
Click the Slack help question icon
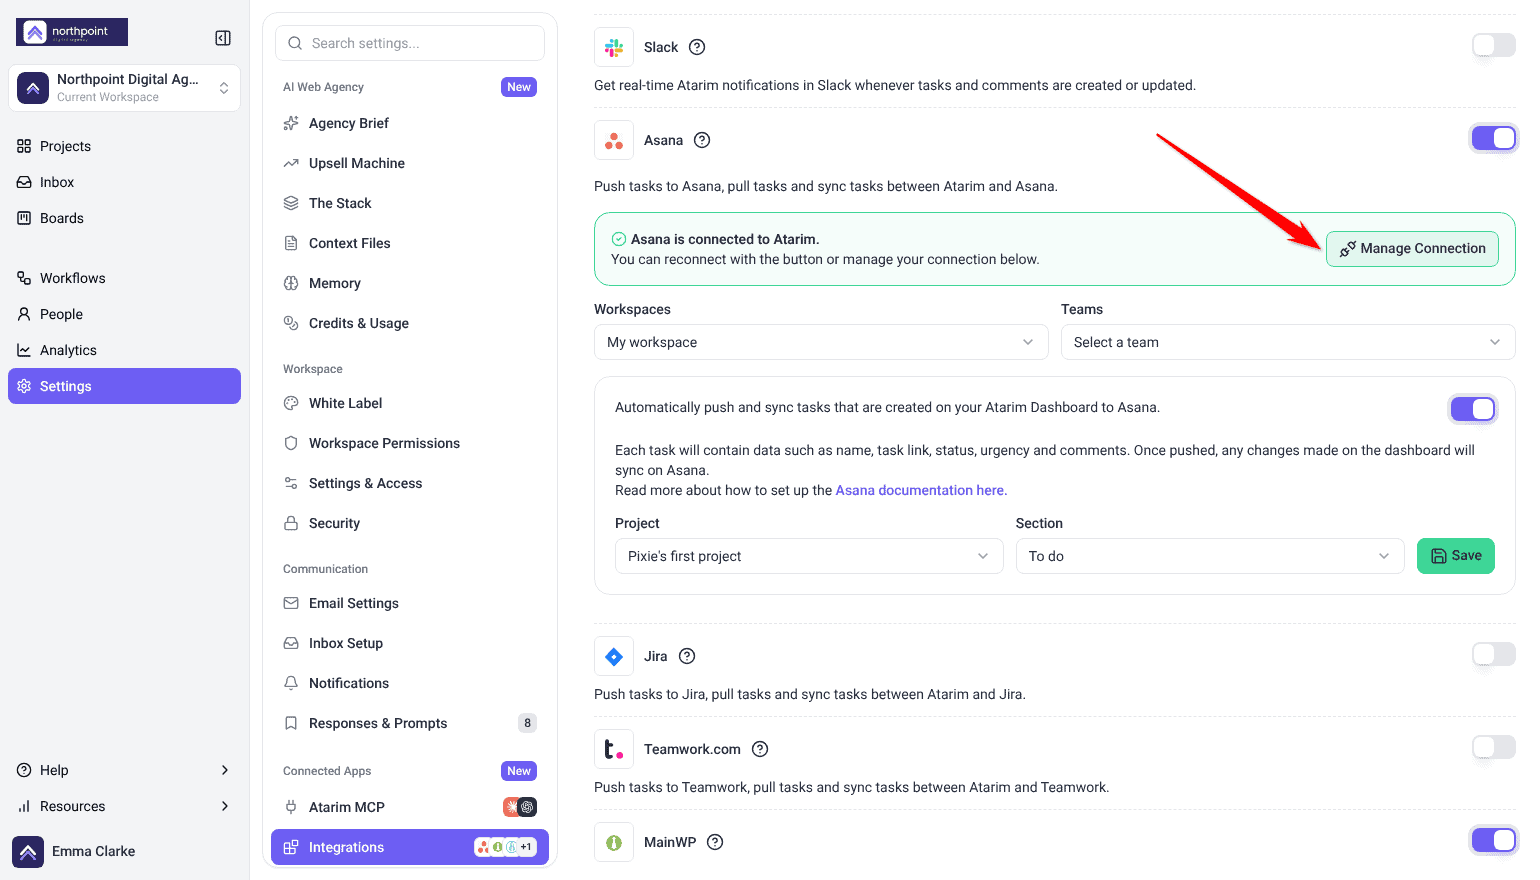point(698,47)
